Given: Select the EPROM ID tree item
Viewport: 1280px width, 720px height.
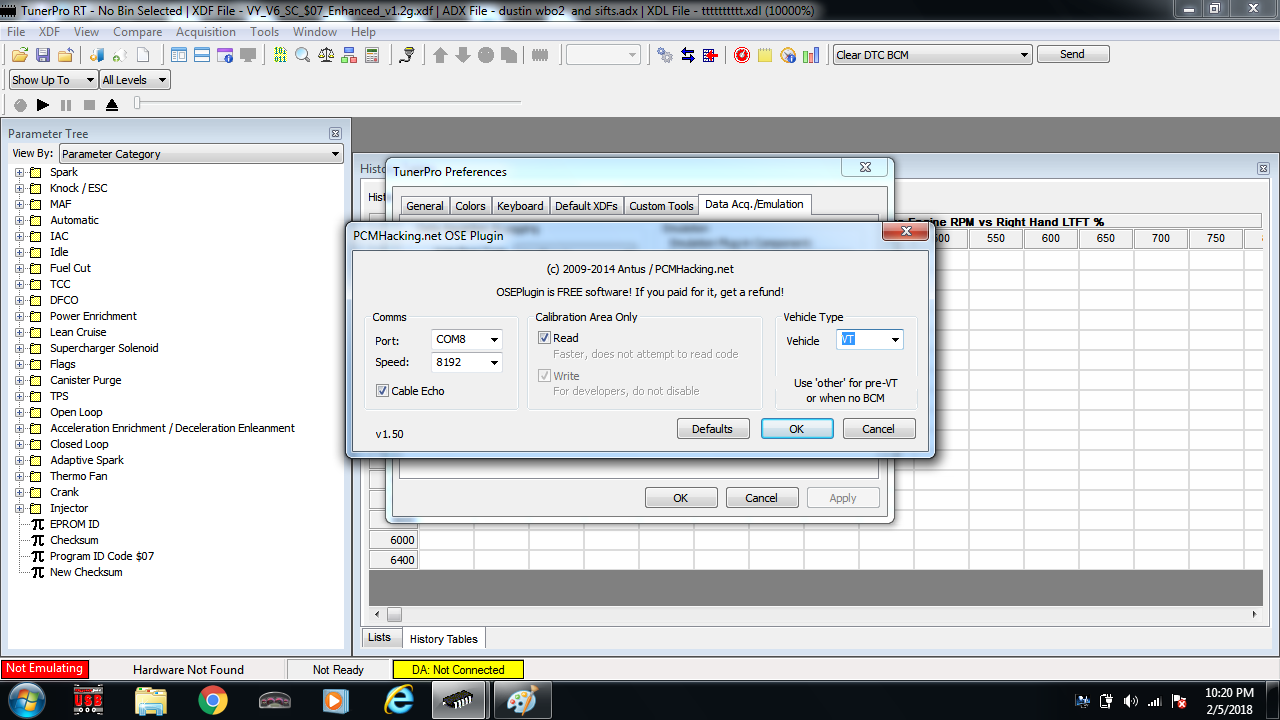Looking at the screenshot, I should coord(74,524).
